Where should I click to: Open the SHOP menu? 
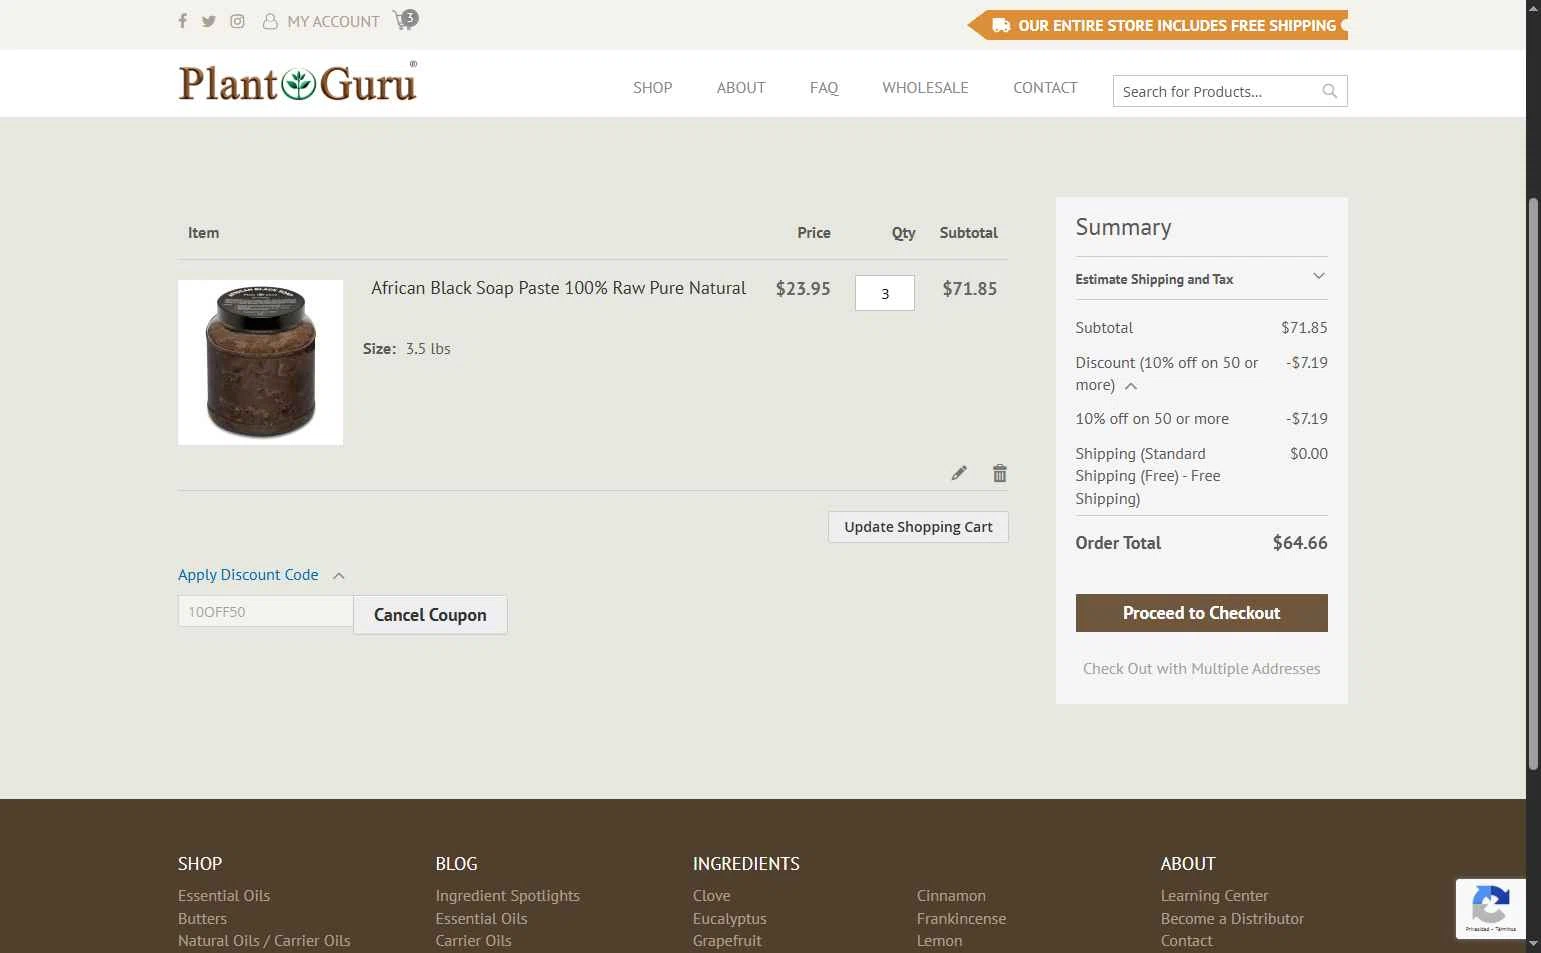click(652, 88)
